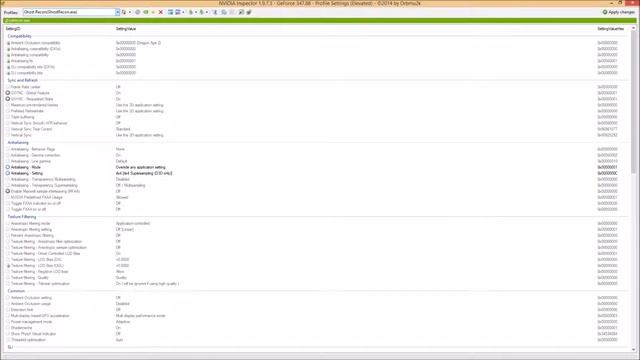Select Texture filtering - Negative LOD bias row

317,271
